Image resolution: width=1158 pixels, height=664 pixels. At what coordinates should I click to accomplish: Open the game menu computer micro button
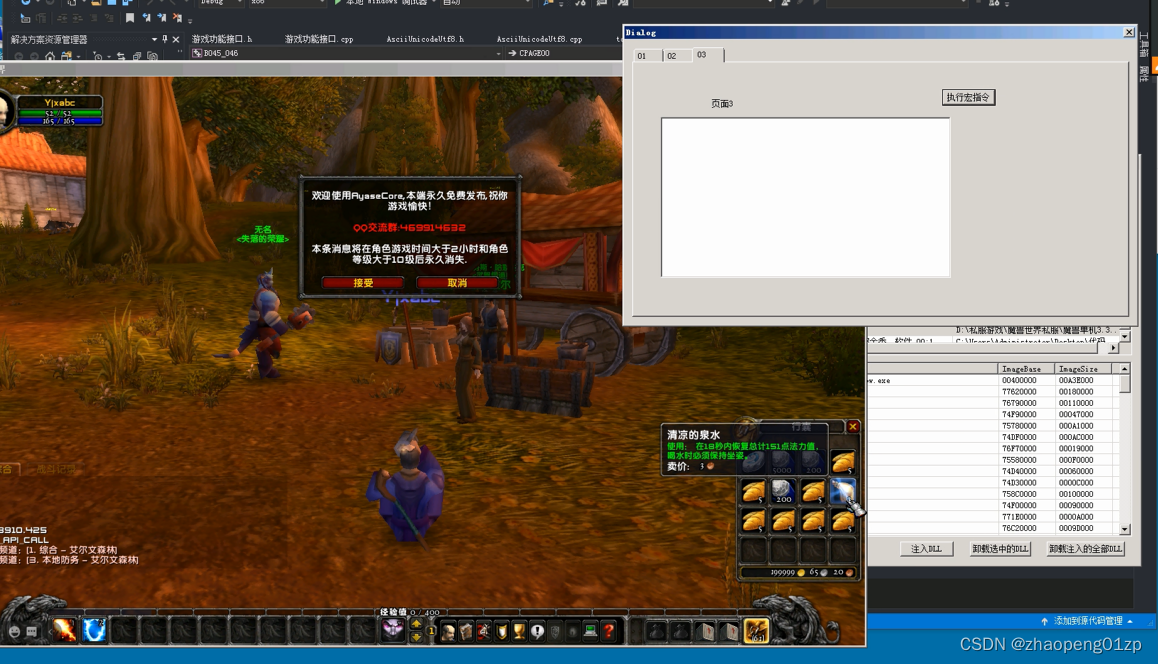[x=590, y=632]
